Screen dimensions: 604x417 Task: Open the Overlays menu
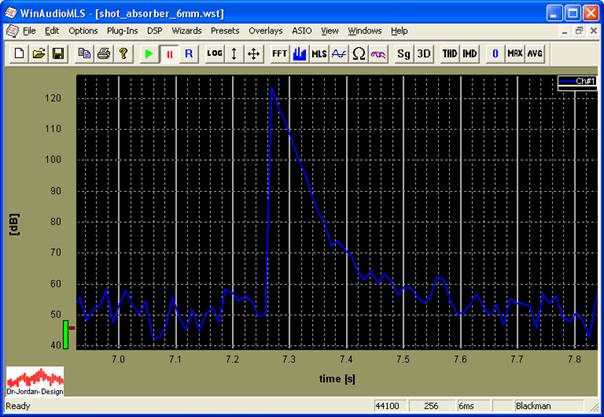[x=265, y=31]
